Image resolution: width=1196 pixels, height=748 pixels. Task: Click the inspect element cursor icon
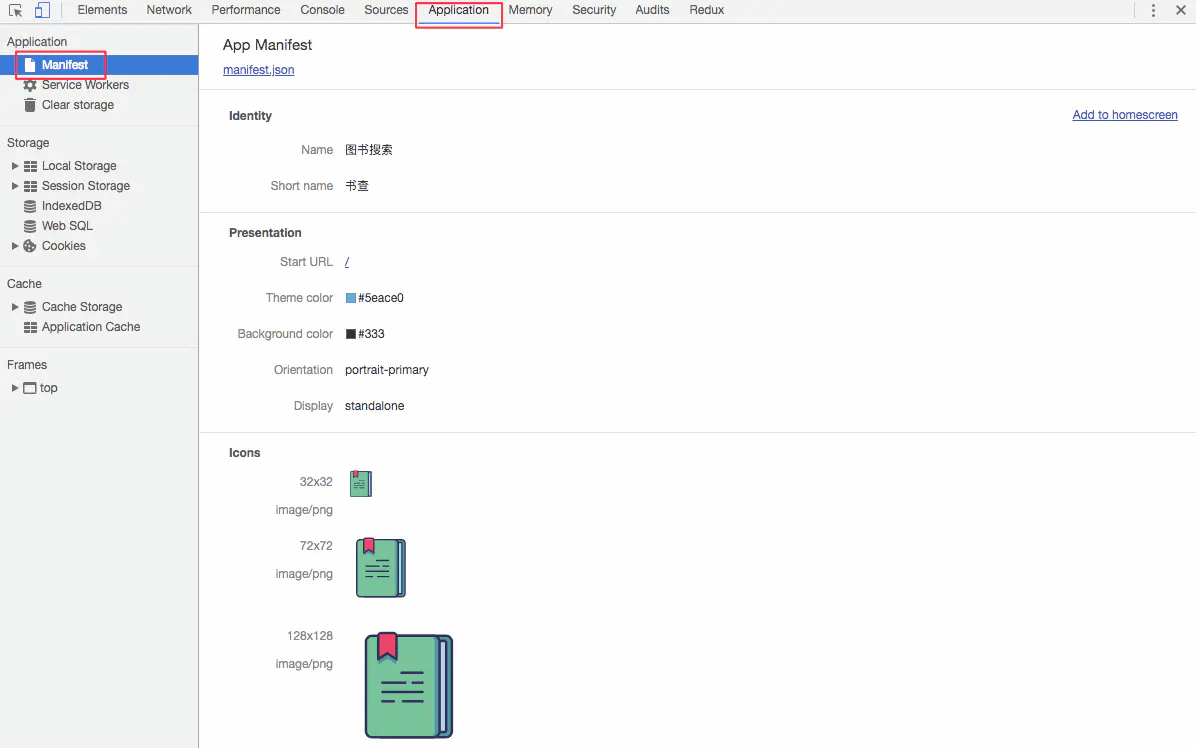click(x=16, y=11)
